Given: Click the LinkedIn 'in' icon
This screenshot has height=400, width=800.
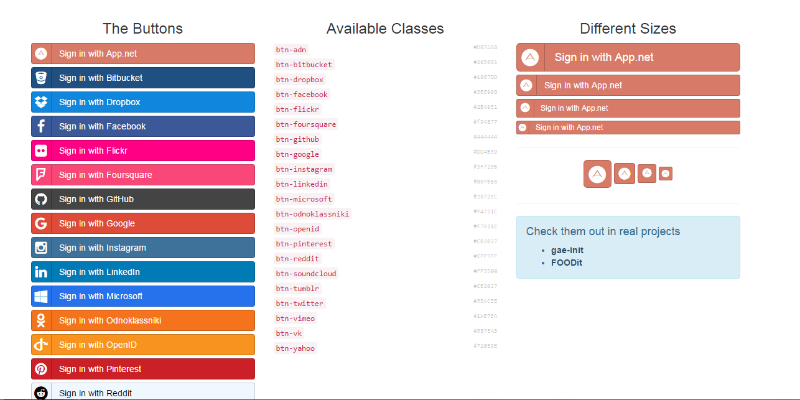Looking at the screenshot, I should pos(41,272).
